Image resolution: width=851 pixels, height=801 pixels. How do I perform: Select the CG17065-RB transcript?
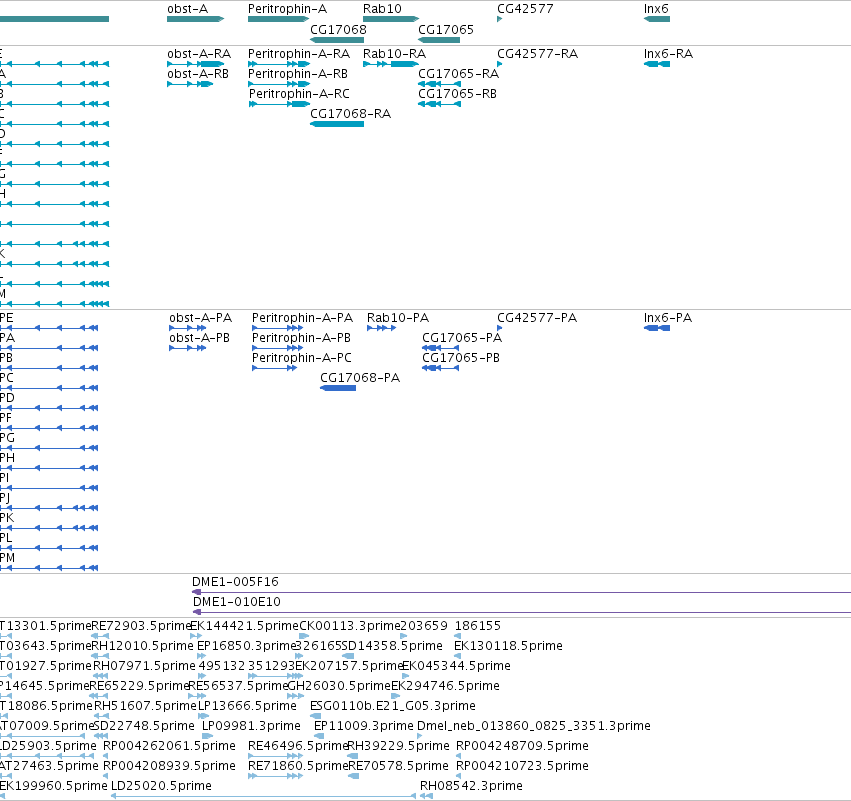(439, 104)
